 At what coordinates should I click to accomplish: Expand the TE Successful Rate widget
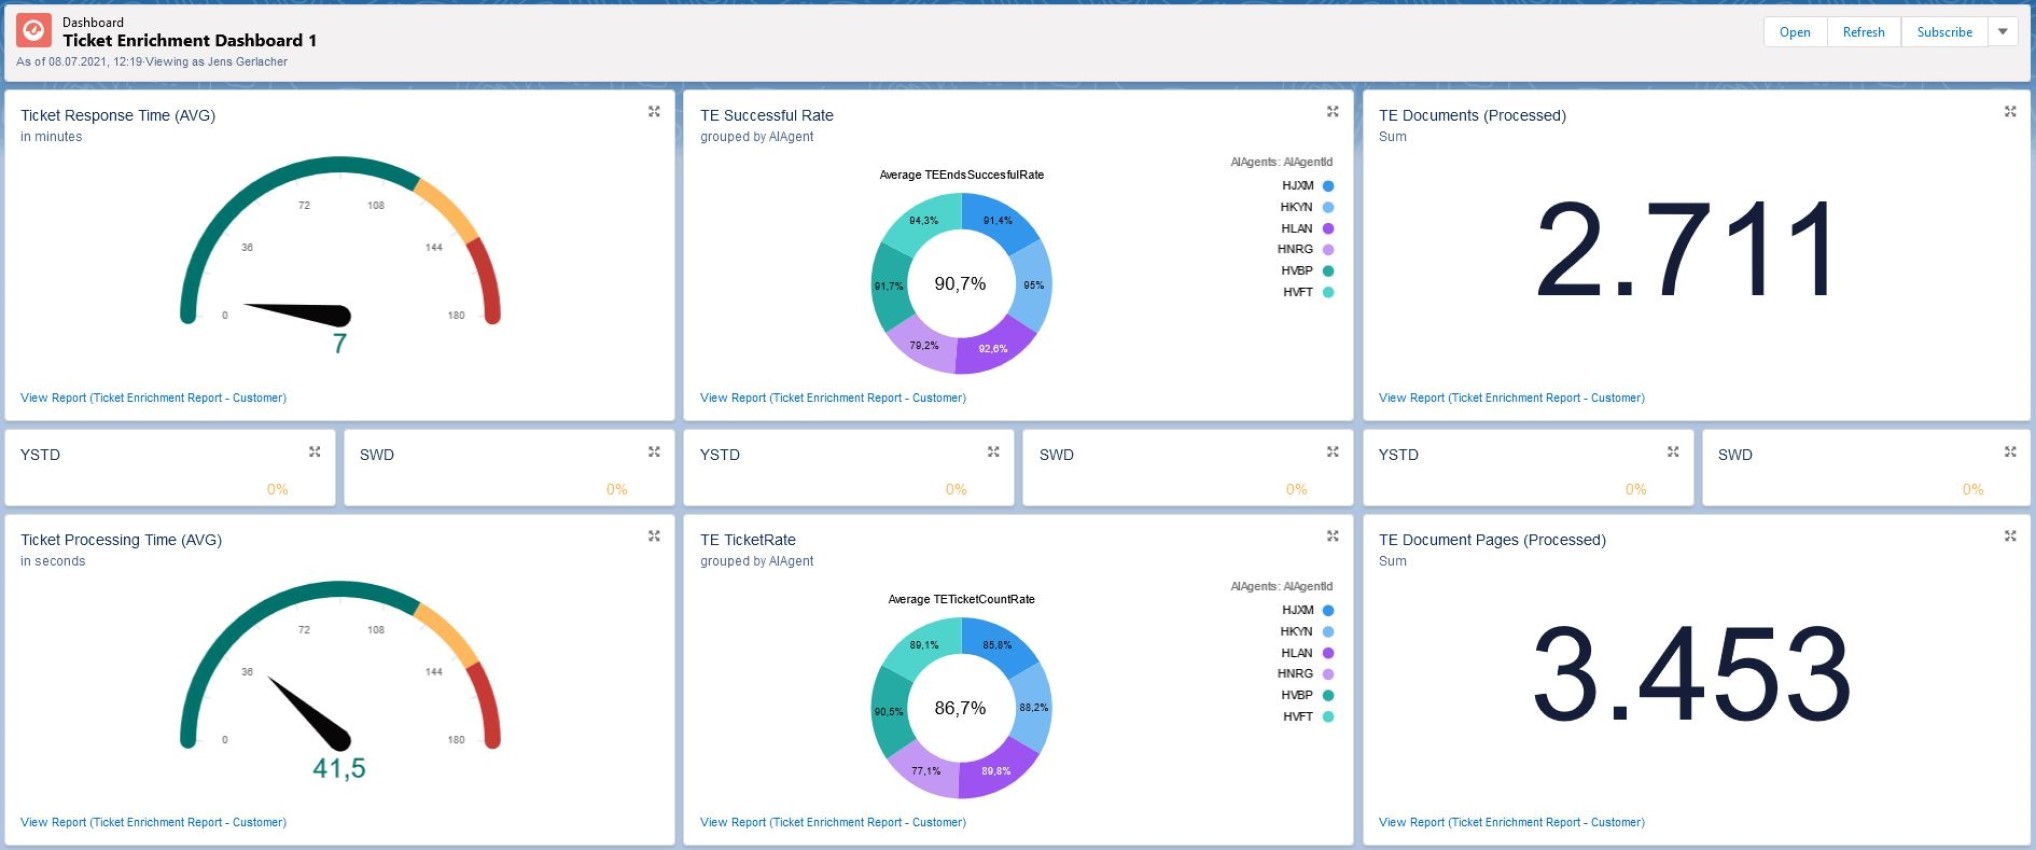click(x=1332, y=112)
